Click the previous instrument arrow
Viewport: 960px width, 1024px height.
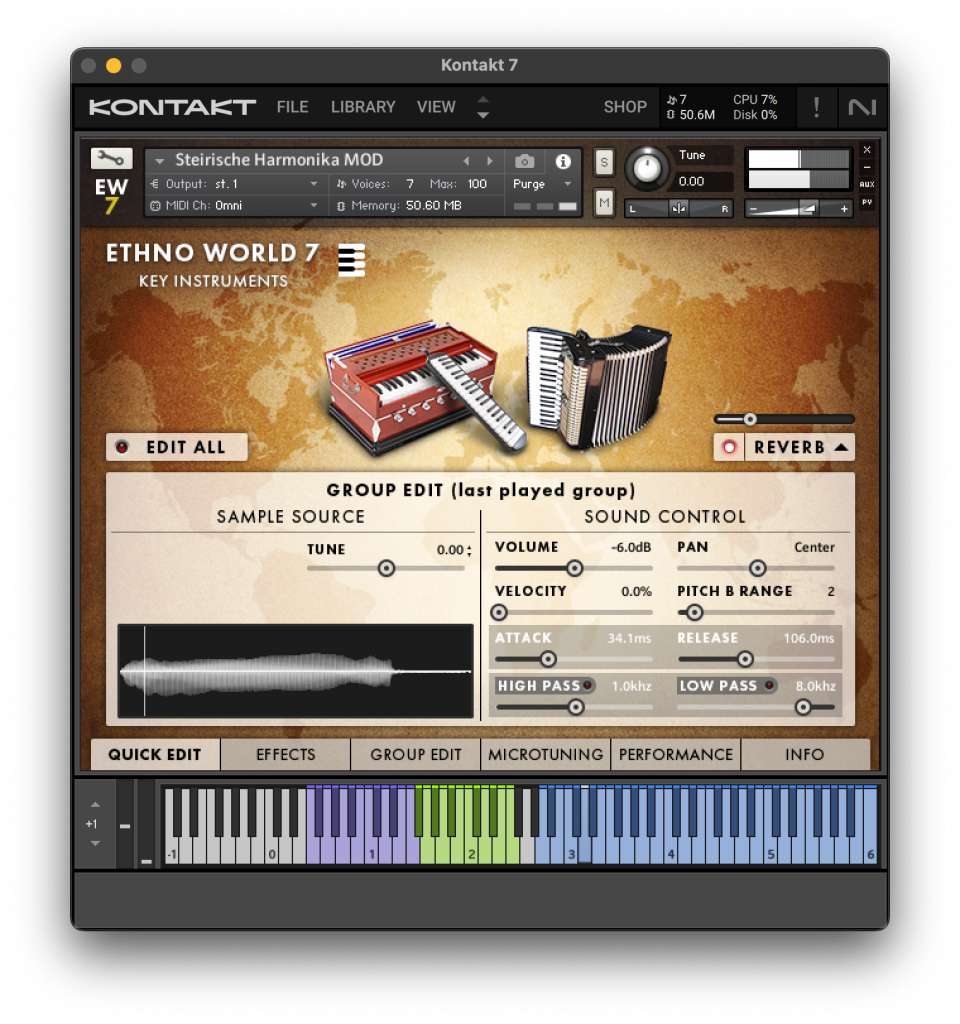pos(466,161)
